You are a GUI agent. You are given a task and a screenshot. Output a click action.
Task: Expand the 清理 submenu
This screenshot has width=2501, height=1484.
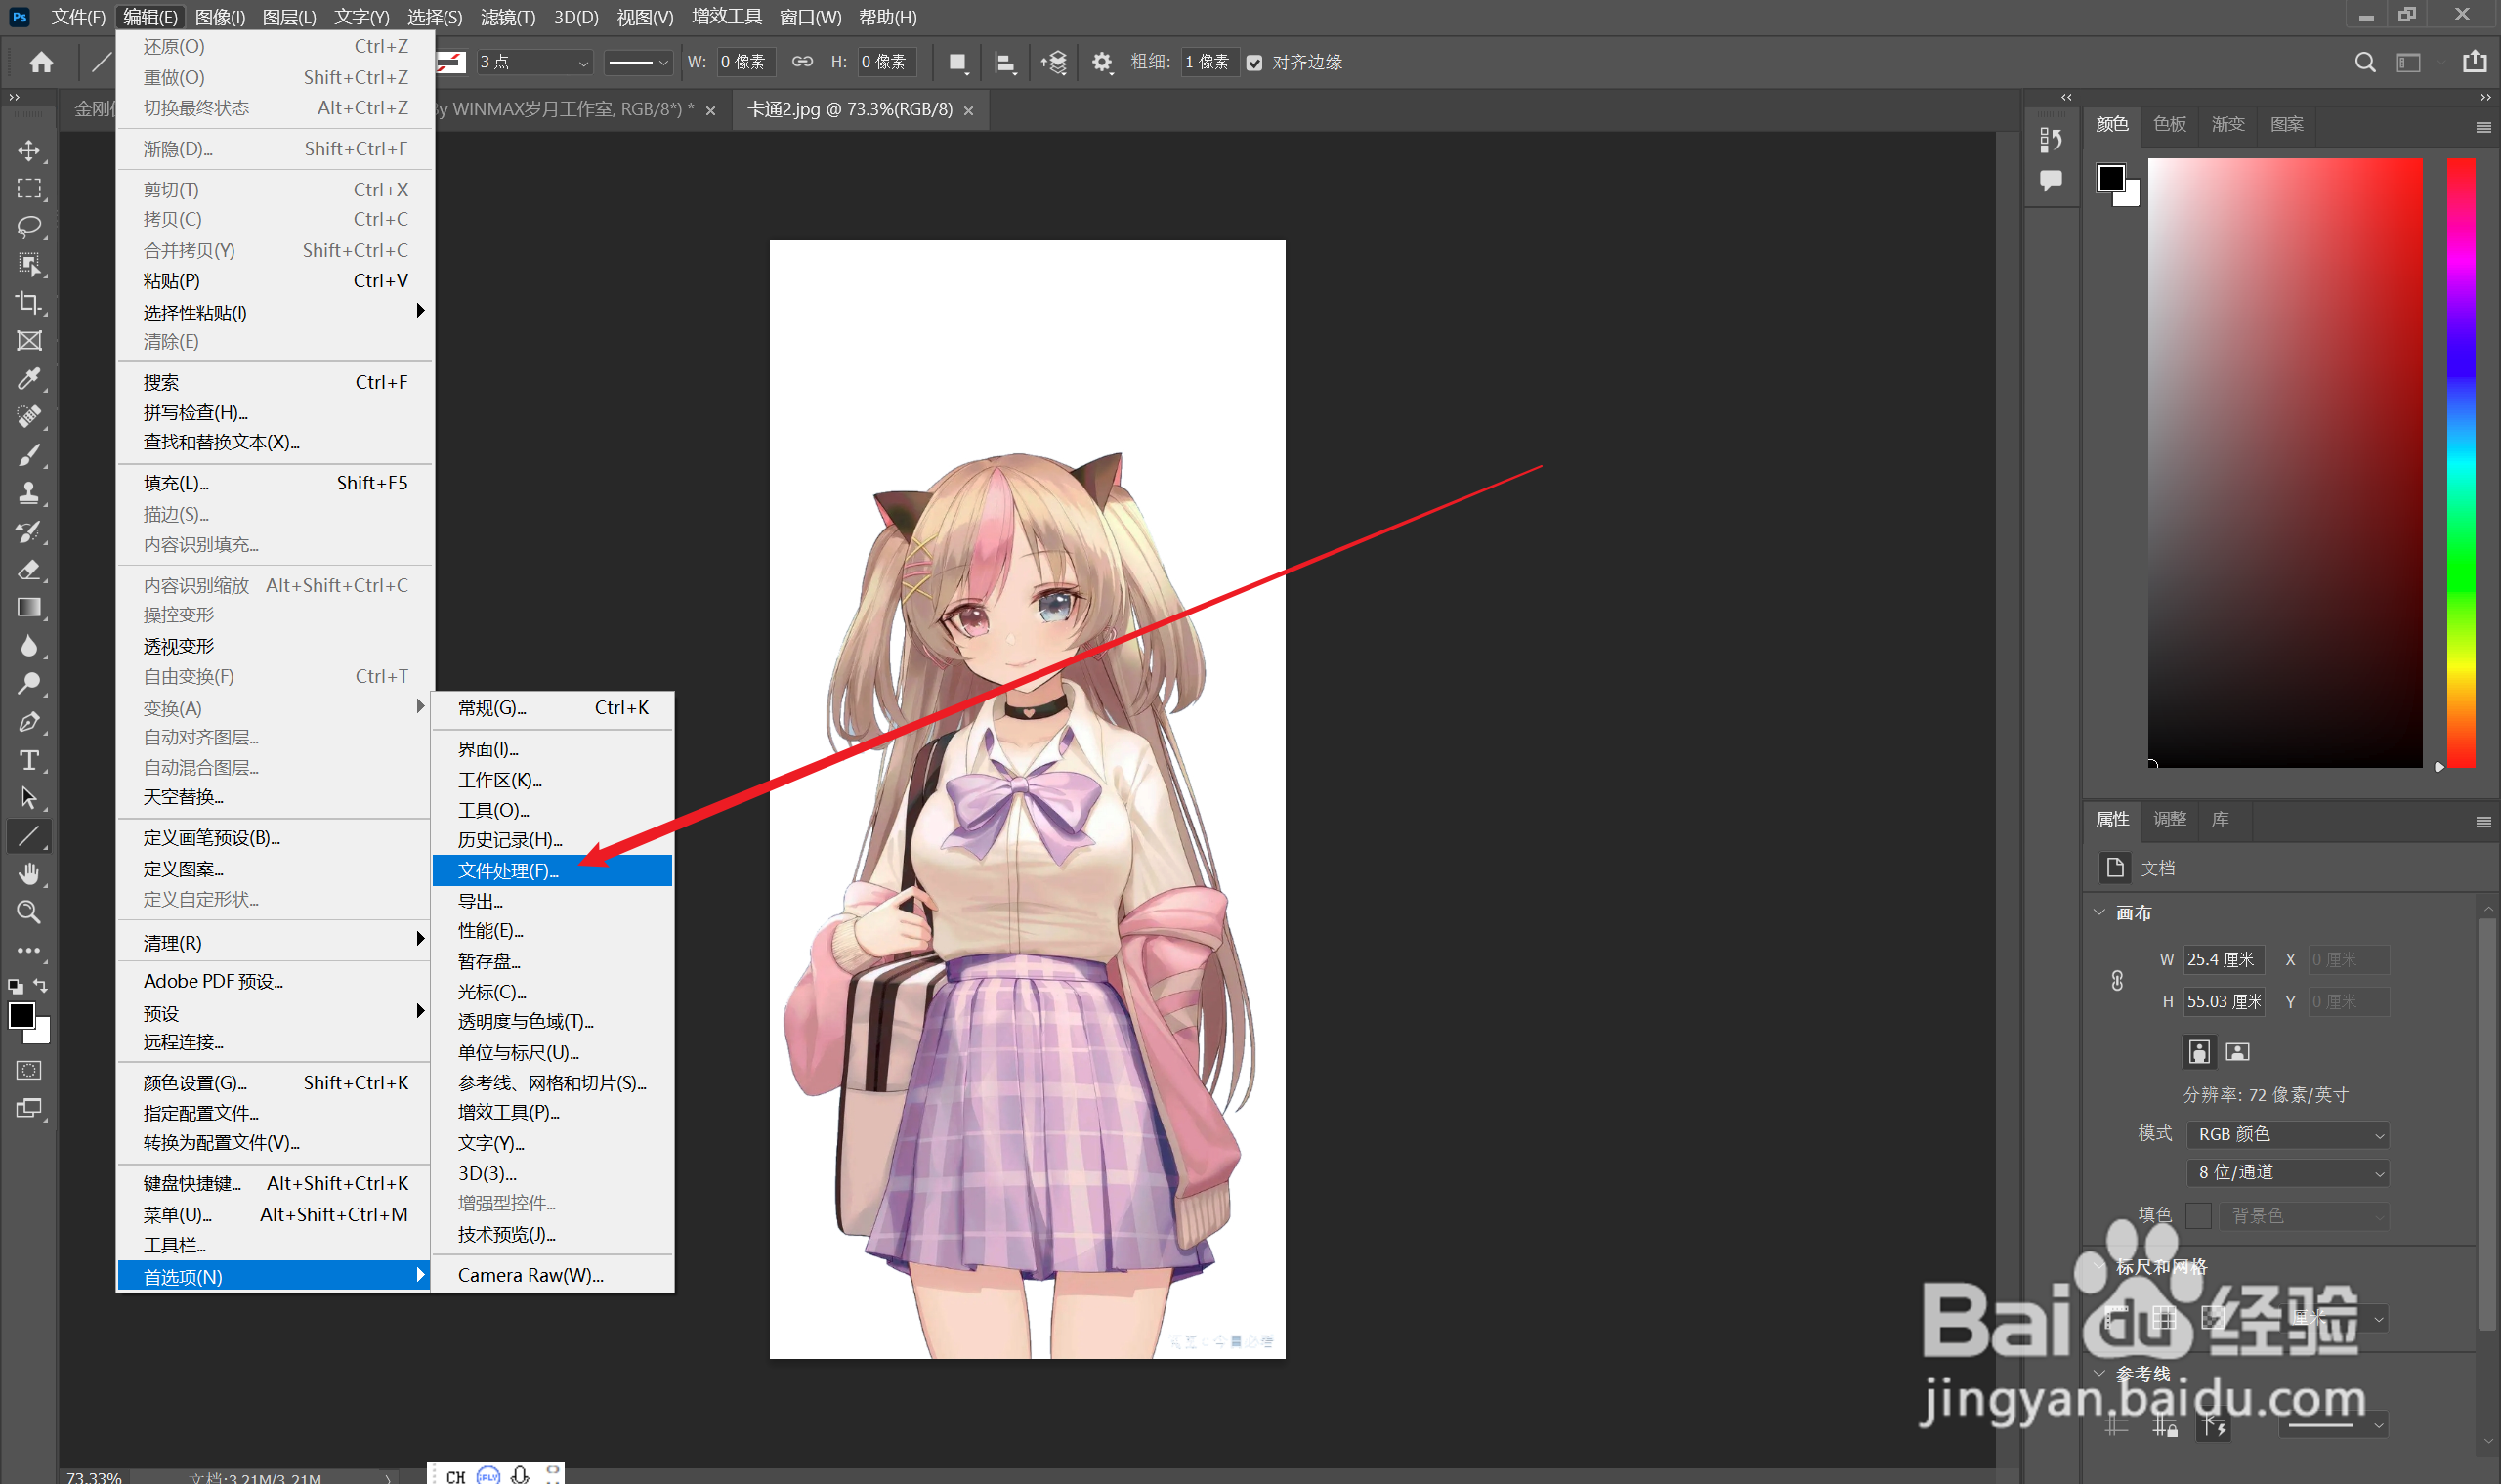click(x=274, y=942)
